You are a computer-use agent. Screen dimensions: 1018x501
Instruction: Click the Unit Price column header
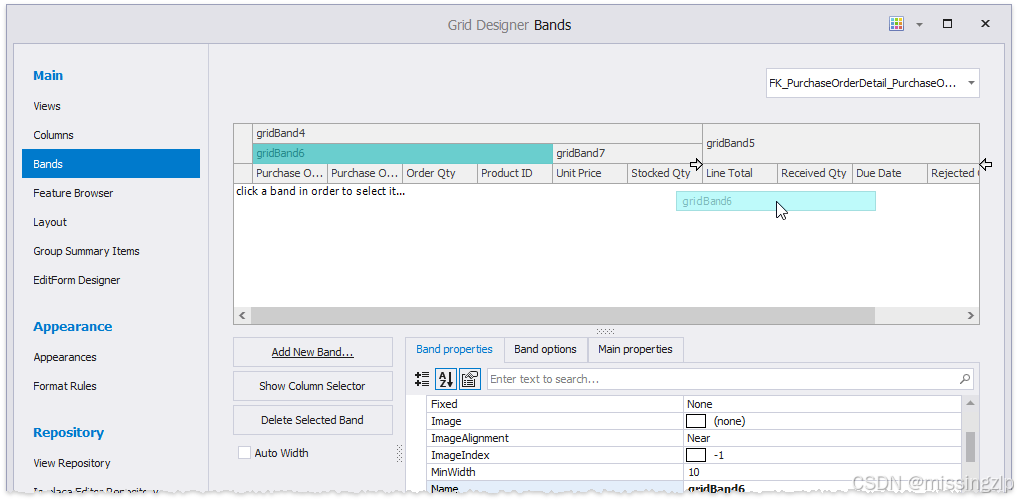pos(590,173)
